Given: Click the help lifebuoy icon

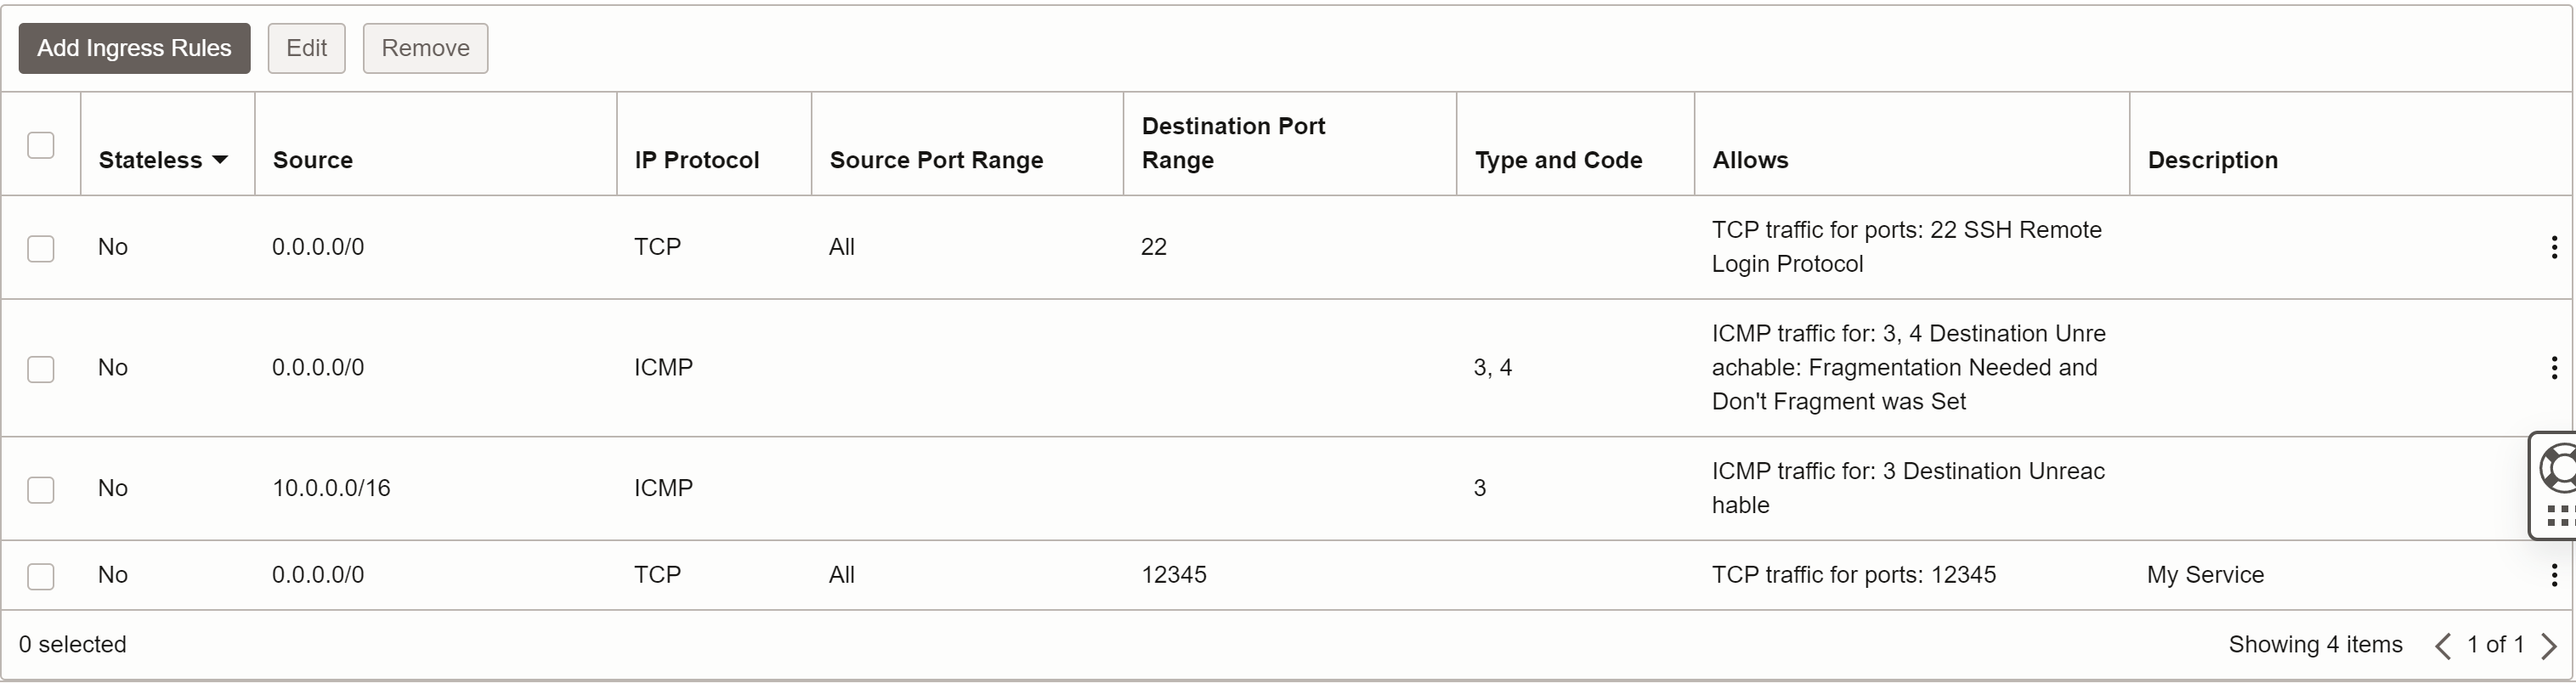Looking at the screenshot, I should tap(2559, 468).
